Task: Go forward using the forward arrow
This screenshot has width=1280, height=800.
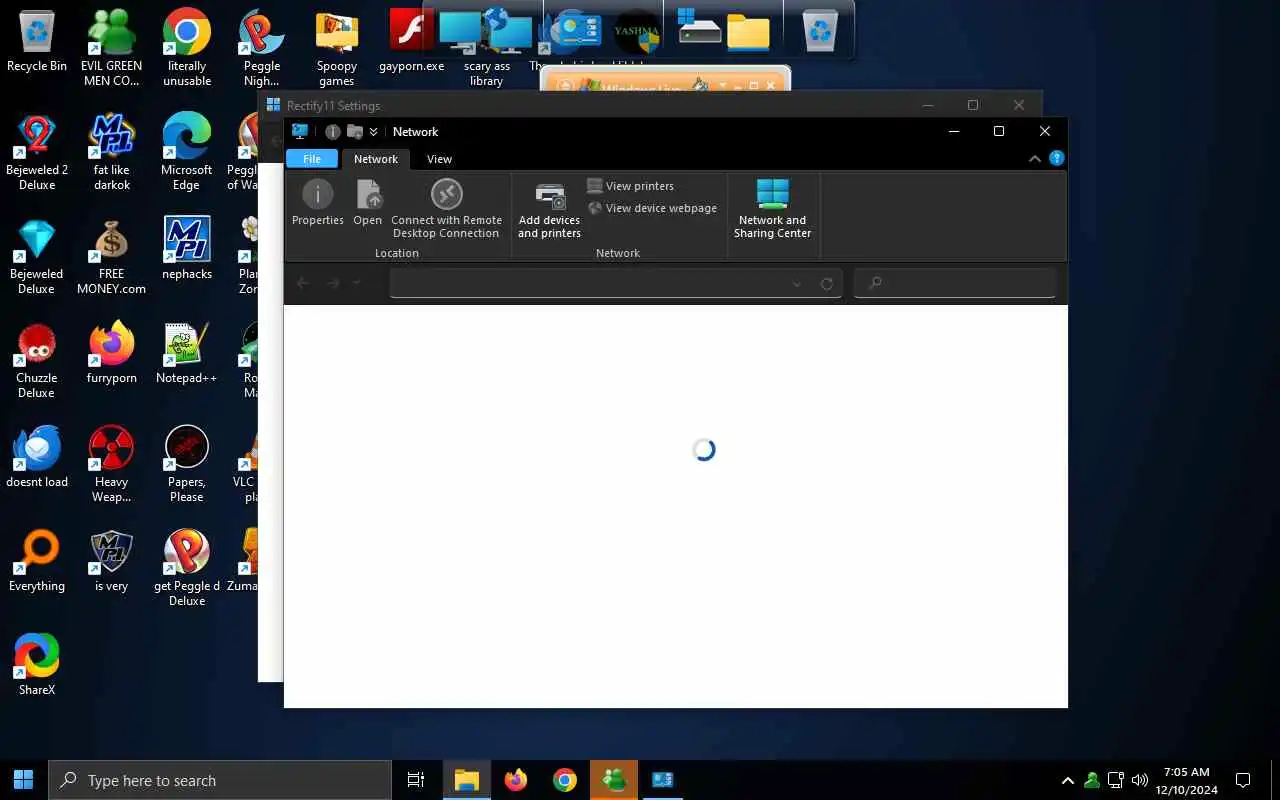Action: point(334,283)
